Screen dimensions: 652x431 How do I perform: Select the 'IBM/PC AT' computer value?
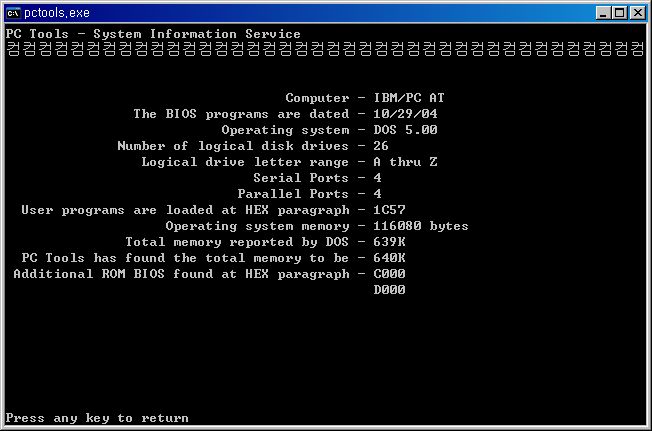click(409, 98)
